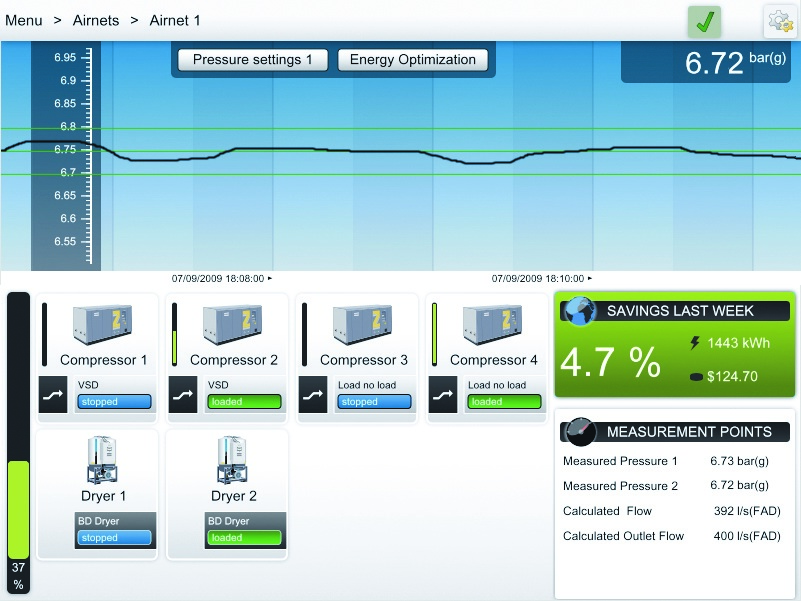
Task: Click Load no load label under Compressor 3
Action: (x=367, y=385)
